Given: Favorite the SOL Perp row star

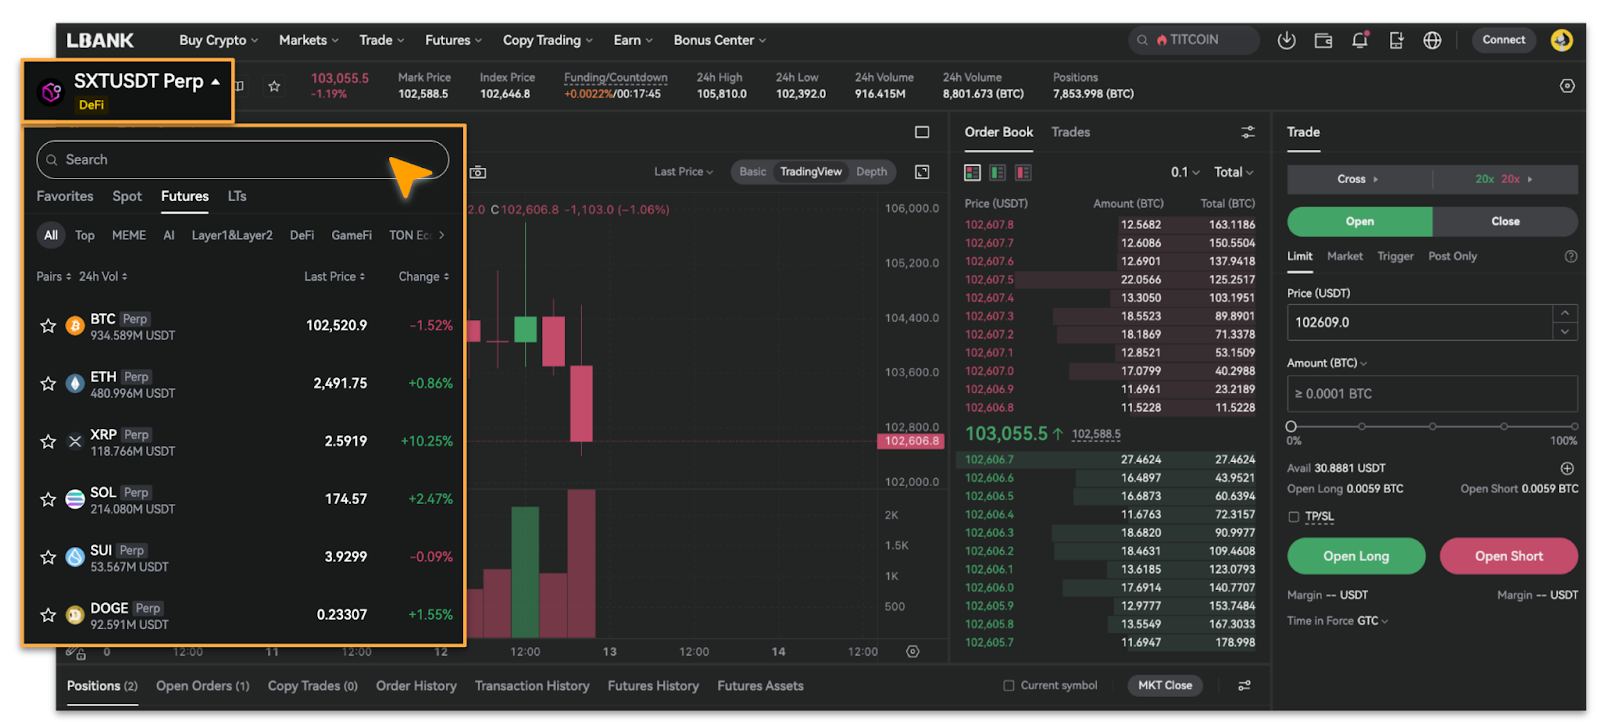Looking at the screenshot, I should pos(47,499).
